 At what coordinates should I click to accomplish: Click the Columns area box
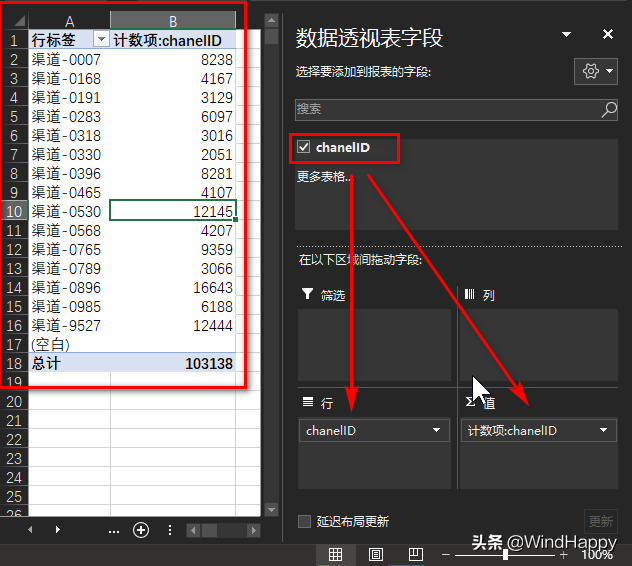(x=539, y=345)
